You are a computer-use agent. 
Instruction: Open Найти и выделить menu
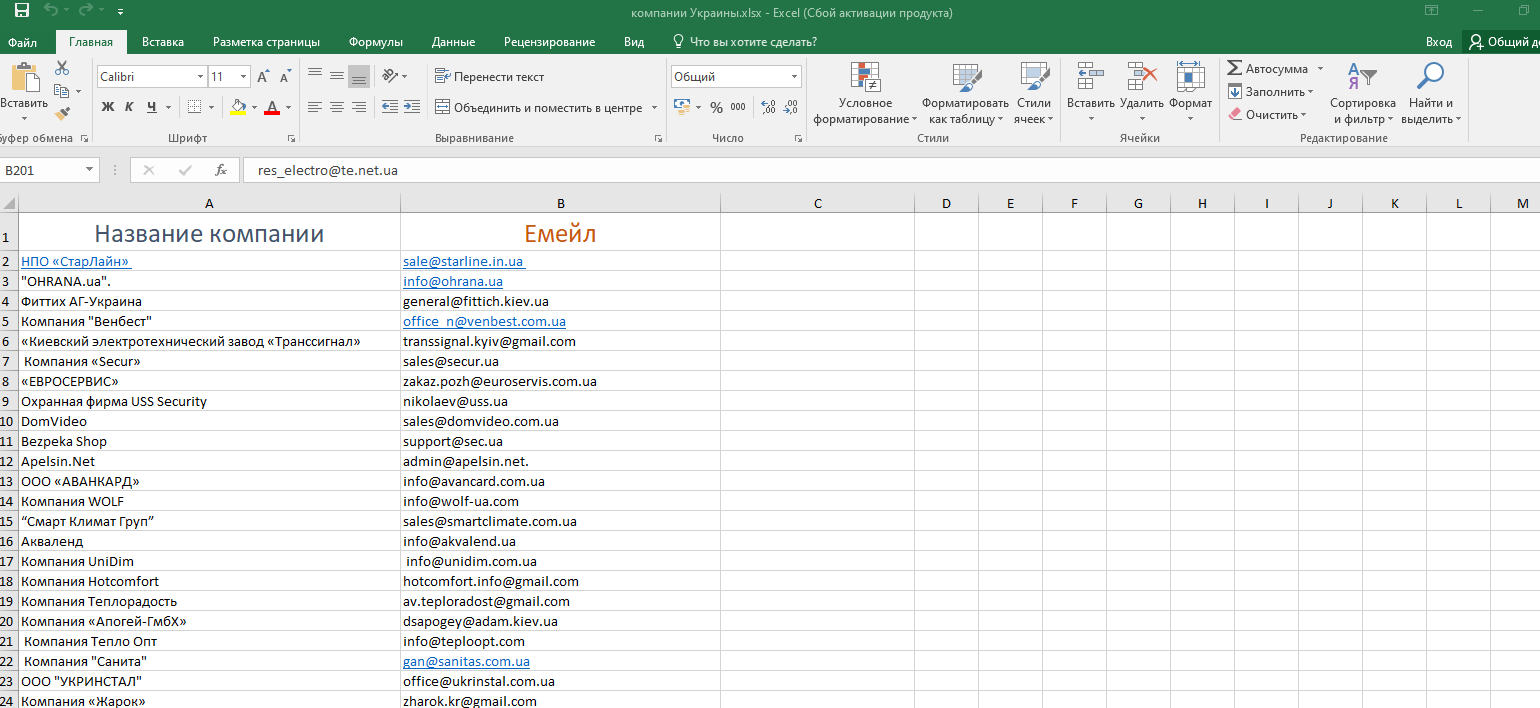(1431, 93)
